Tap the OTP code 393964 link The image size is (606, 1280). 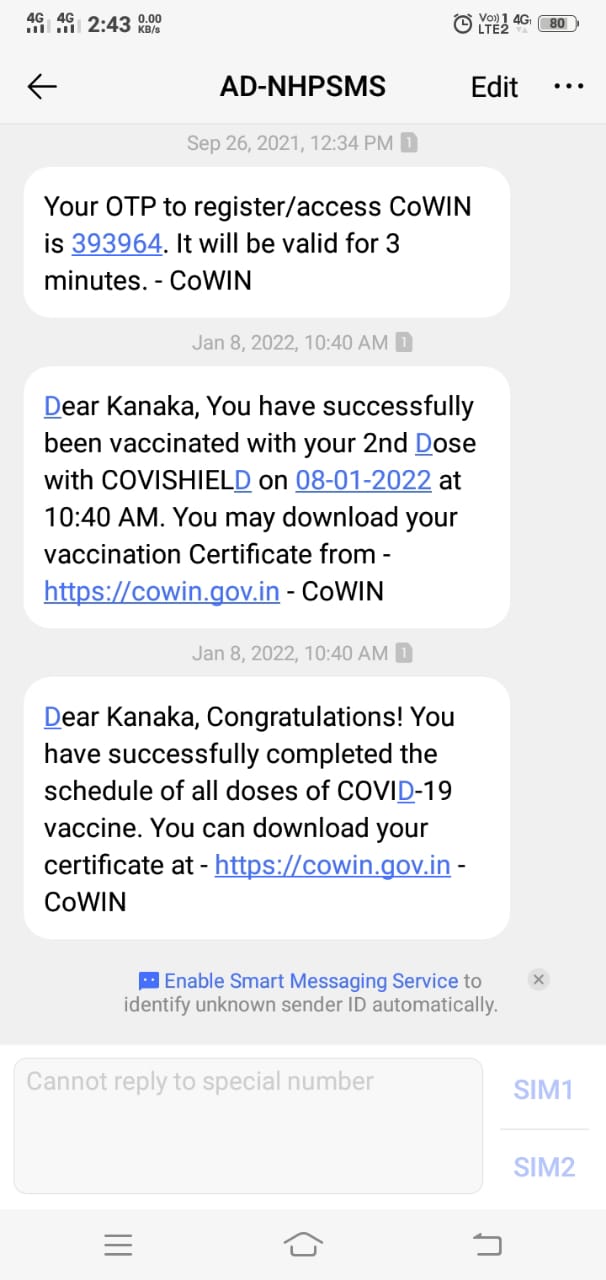116,243
